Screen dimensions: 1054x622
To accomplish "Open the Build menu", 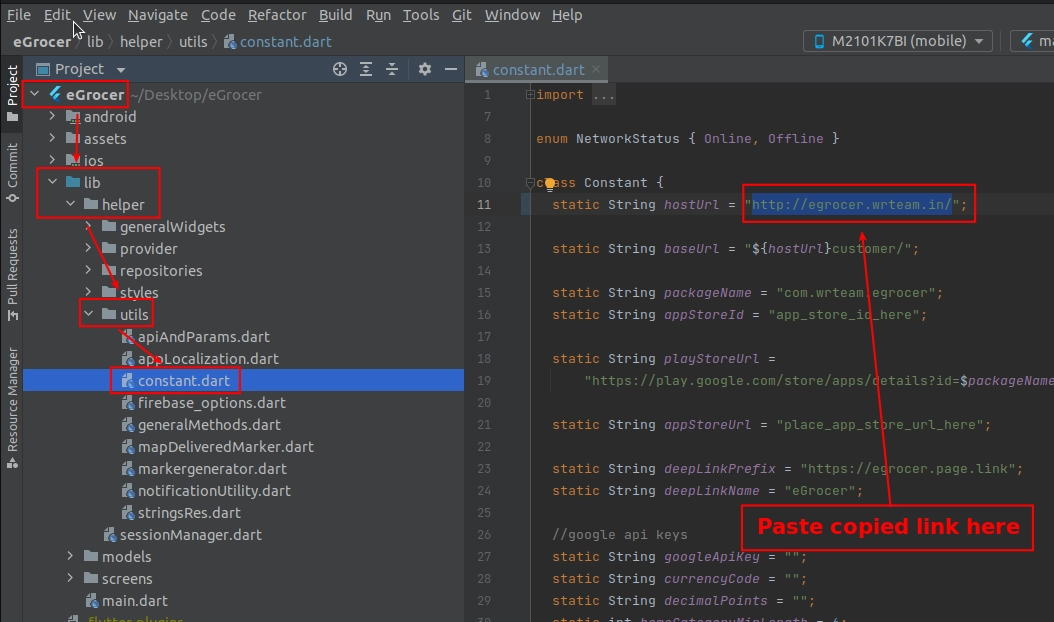I will [335, 15].
